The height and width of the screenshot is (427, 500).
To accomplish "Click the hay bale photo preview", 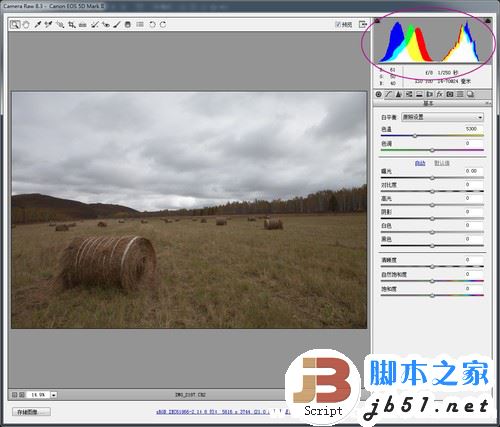I will [189, 210].
